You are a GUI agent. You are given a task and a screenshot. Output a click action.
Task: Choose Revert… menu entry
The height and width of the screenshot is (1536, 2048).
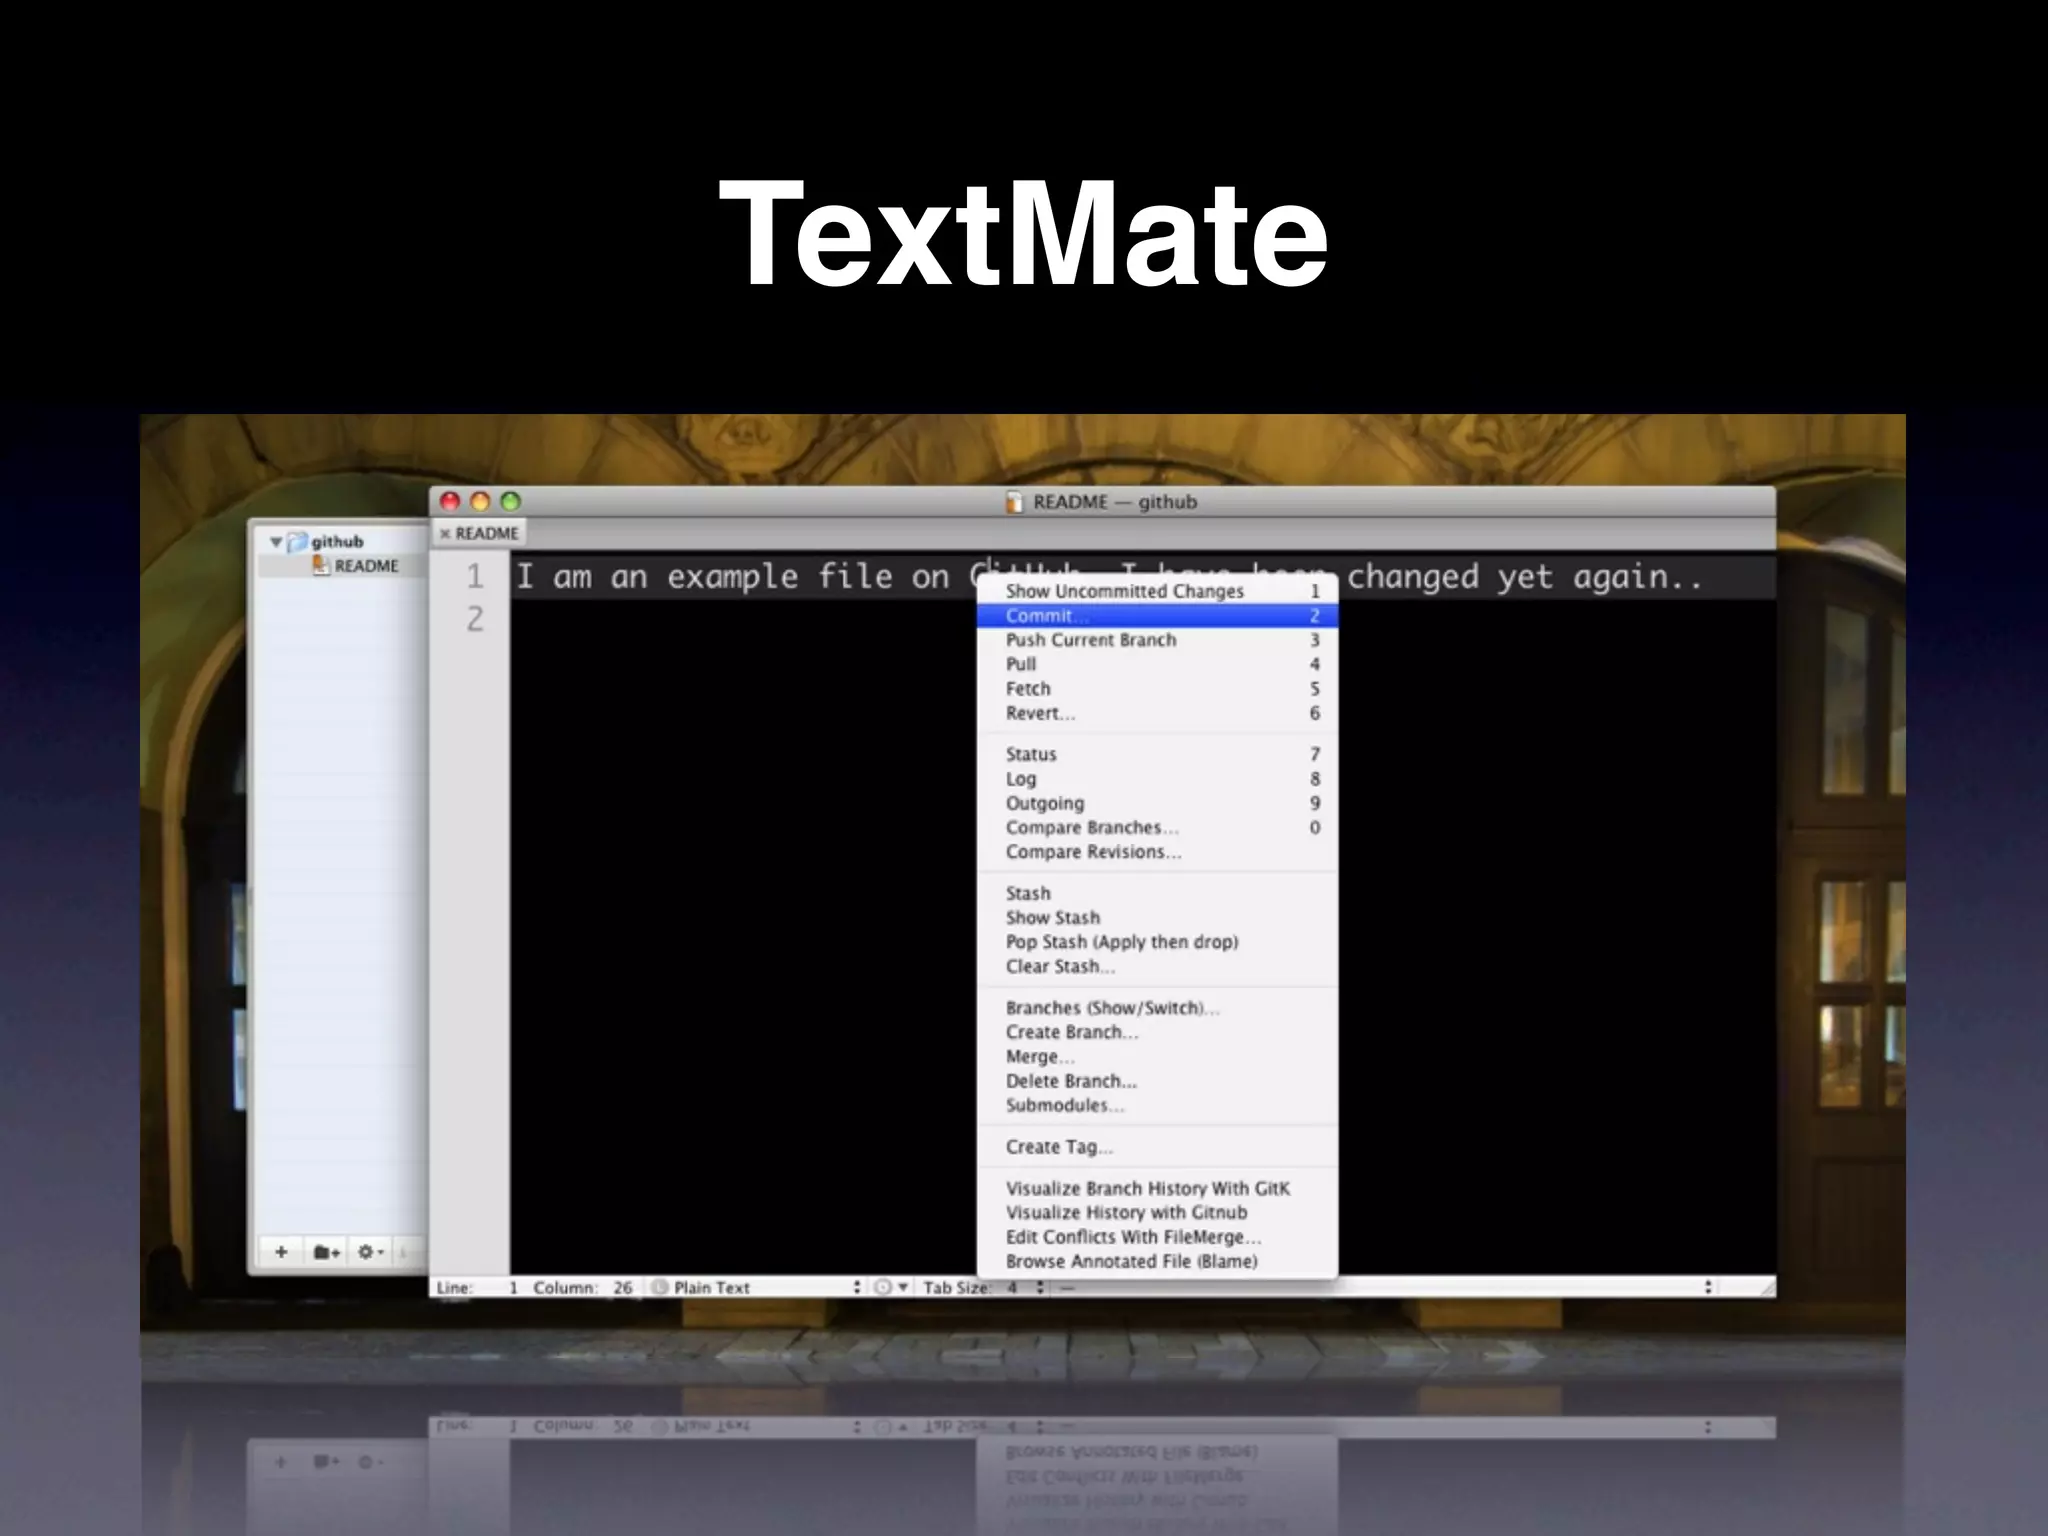(1157, 713)
